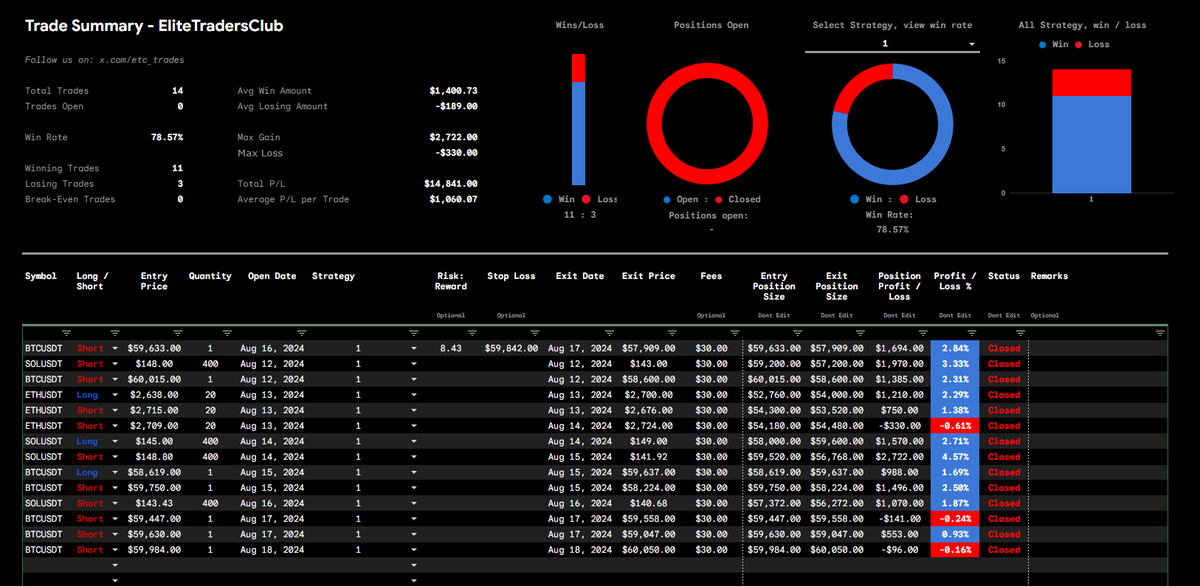Click the blue Win legend dot under Wins/Loss
The height and width of the screenshot is (586, 1200).
pyautogui.click(x=547, y=199)
